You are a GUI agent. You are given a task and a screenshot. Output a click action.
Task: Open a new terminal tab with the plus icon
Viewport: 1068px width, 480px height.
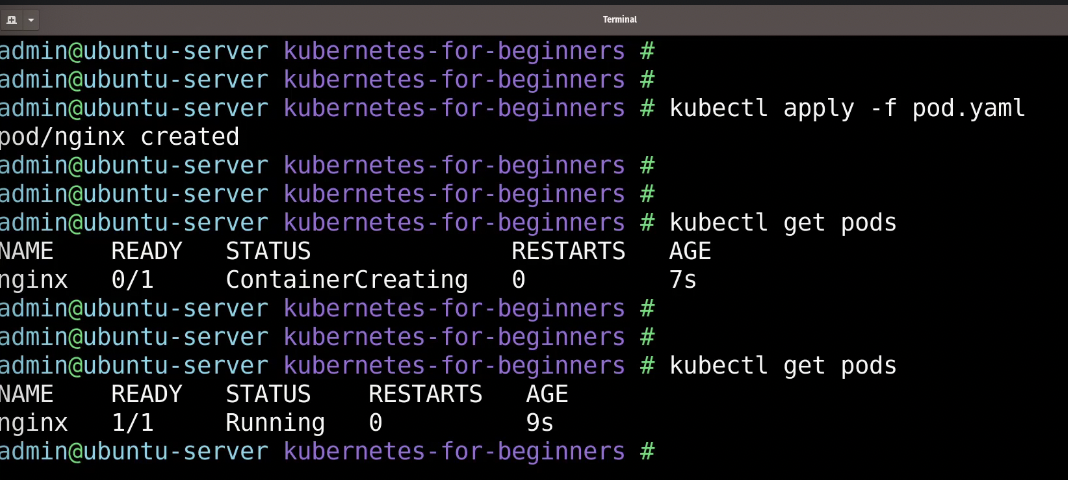pos(12,20)
